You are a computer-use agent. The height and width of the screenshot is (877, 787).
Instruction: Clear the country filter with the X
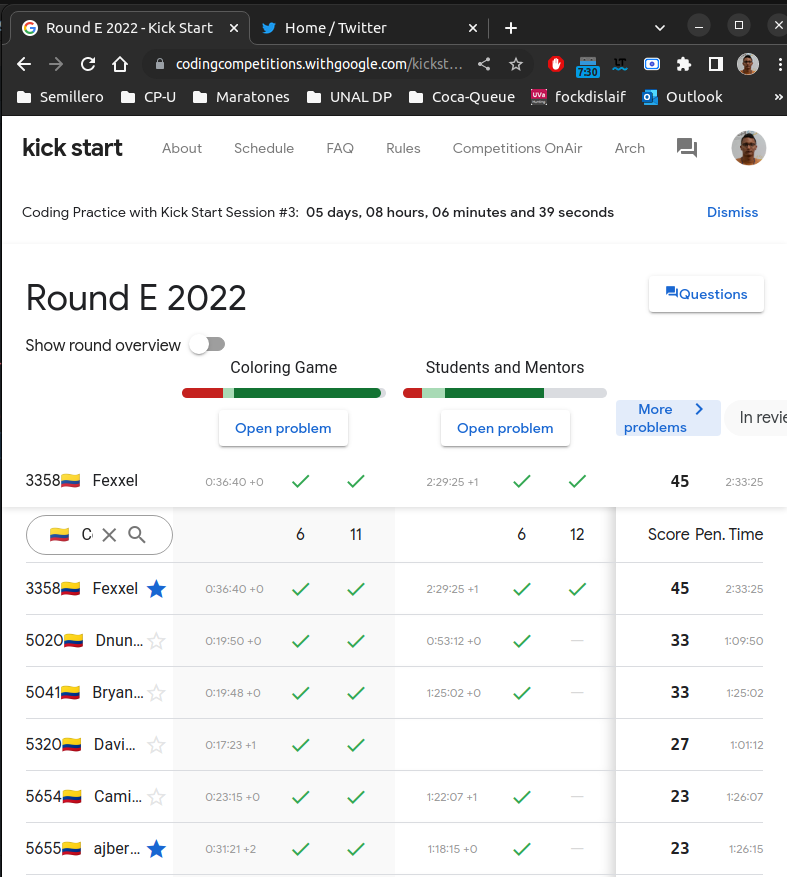pyautogui.click(x=110, y=535)
